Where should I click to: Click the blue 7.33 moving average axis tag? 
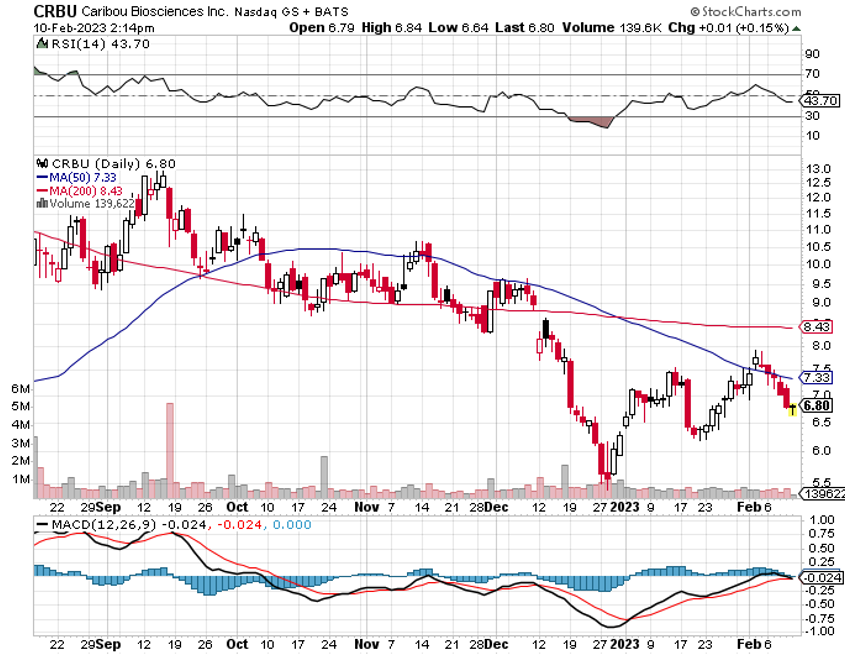click(x=816, y=377)
